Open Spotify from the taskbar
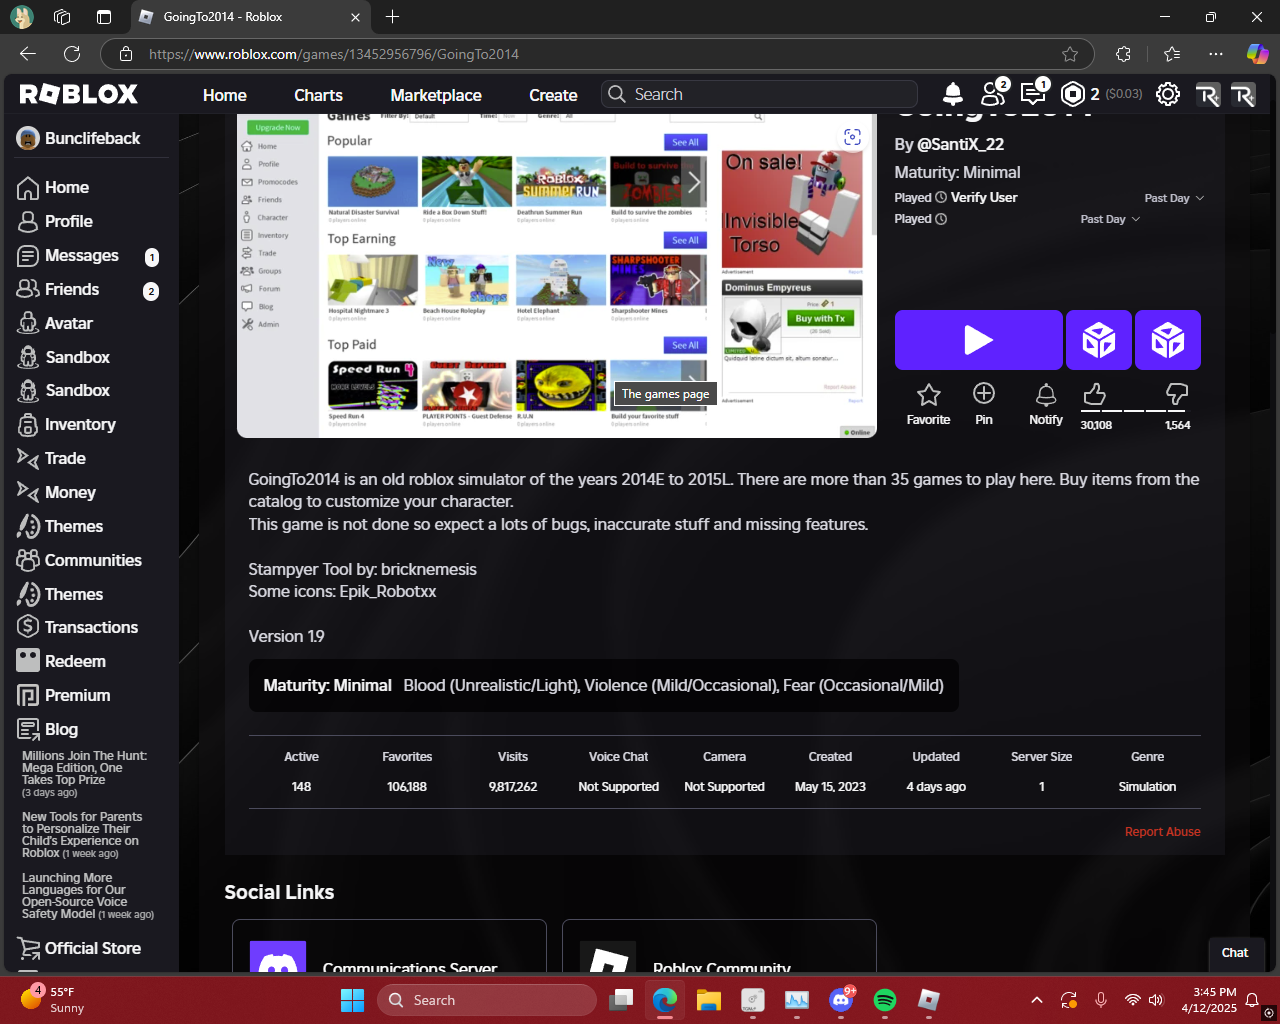 click(x=885, y=1000)
